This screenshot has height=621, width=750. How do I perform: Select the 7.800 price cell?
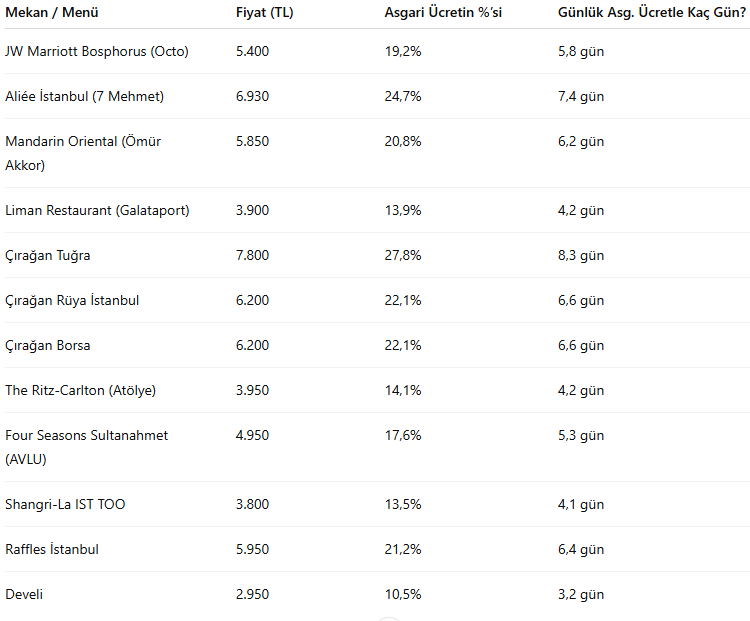tap(252, 255)
